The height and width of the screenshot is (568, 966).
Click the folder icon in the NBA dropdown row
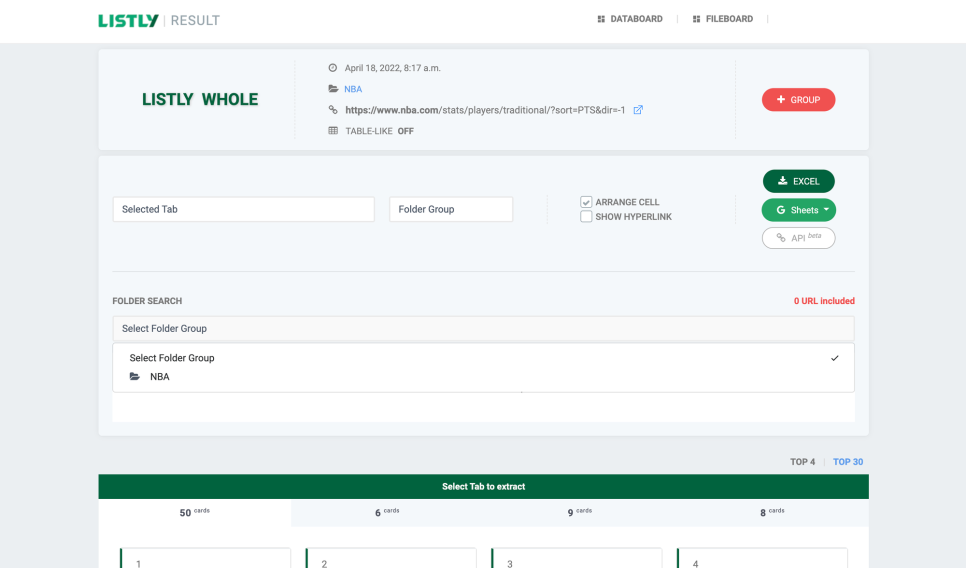coord(135,376)
